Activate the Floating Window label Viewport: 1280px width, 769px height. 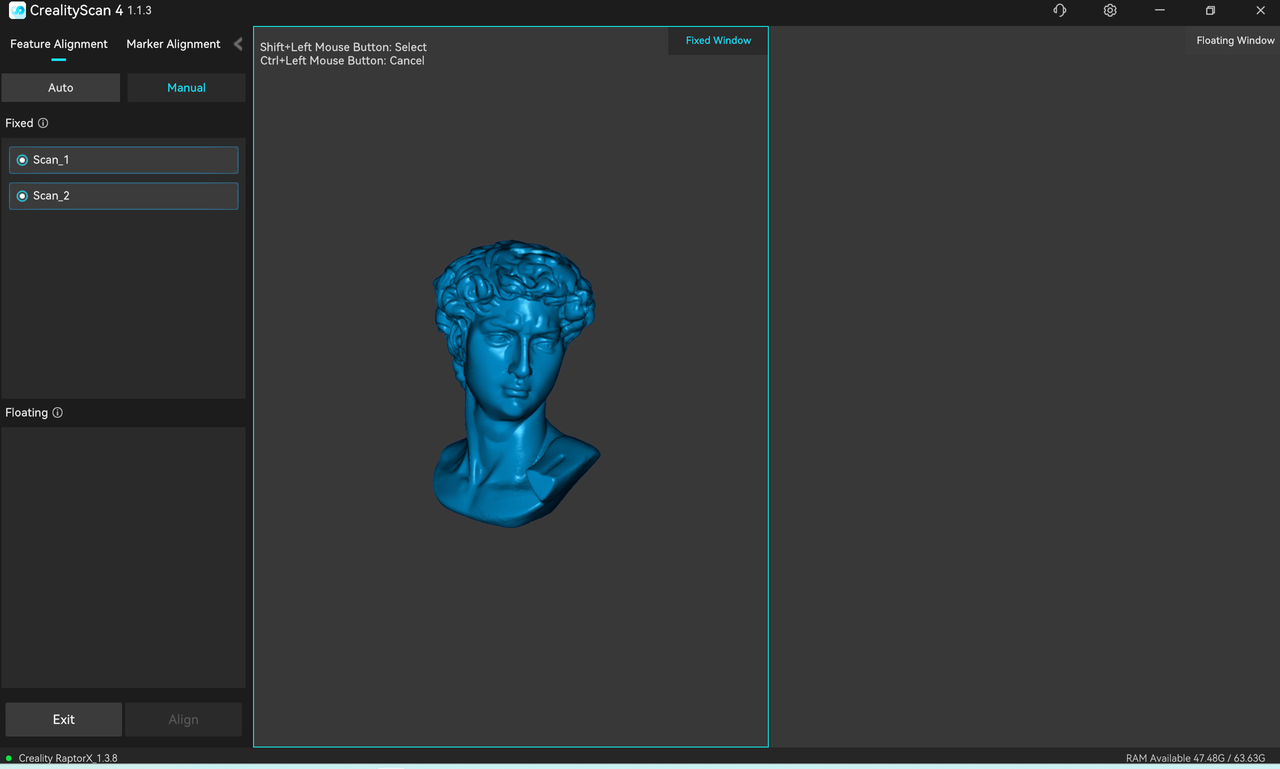coord(1235,41)
